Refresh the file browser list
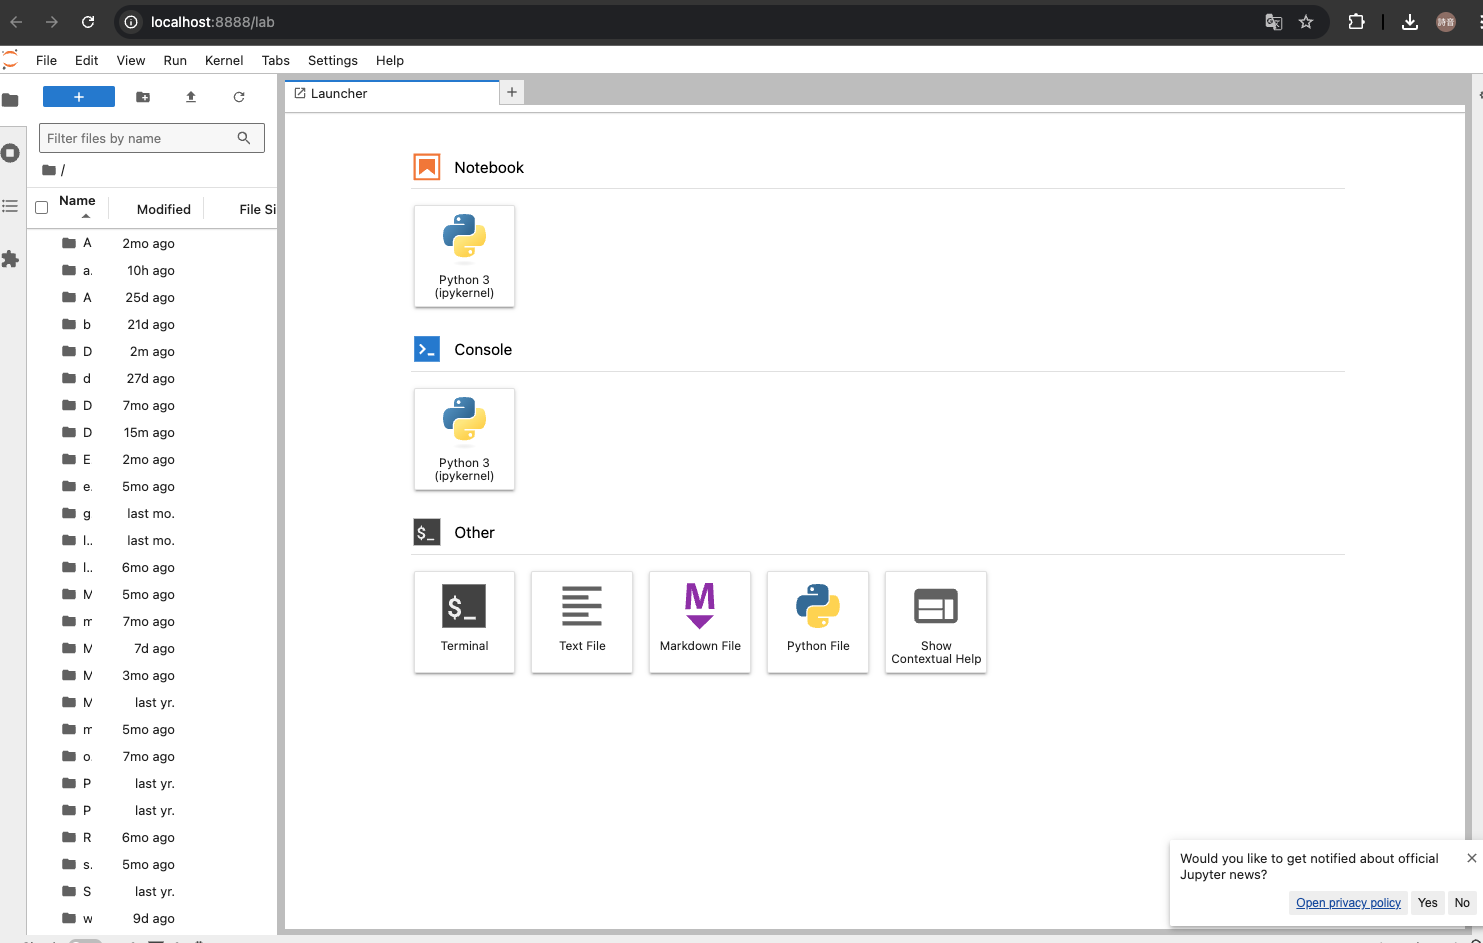Image resolution: width=1483 pixels, height=943 pixels. point(239,97)
